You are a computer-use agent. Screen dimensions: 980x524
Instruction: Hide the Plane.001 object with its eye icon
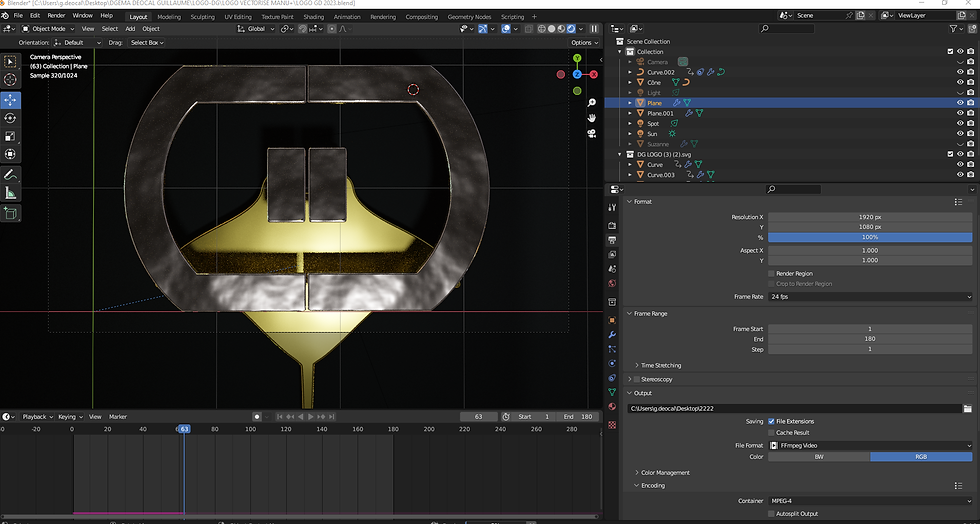coord(960,113)
